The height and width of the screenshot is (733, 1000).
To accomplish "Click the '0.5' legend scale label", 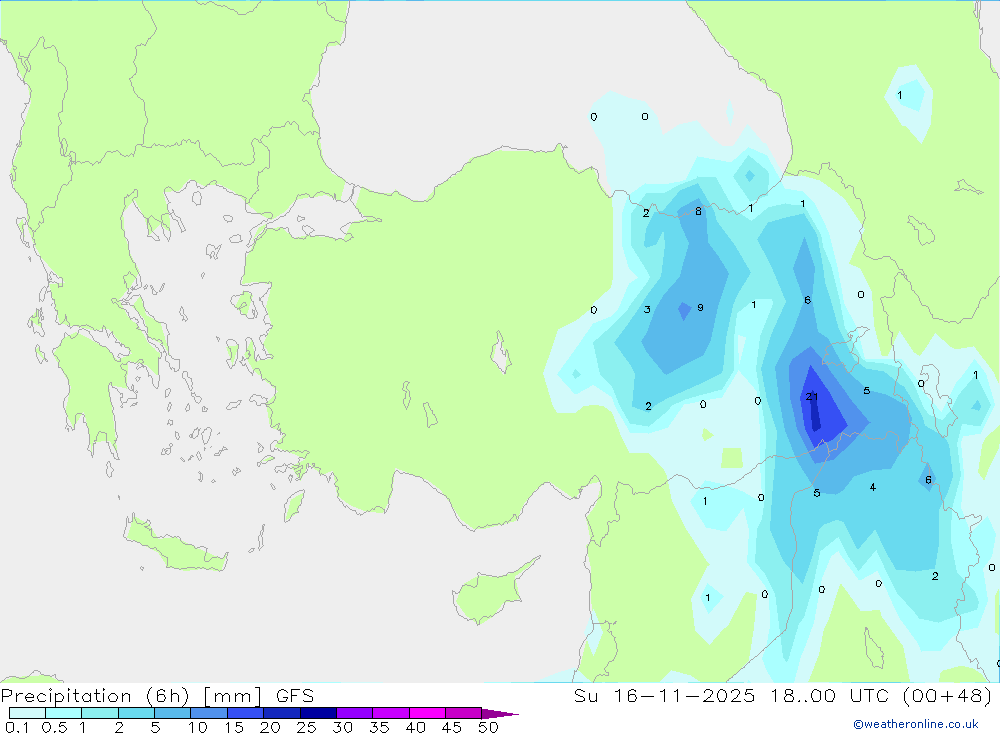I will pyautogui.click(x=54, y=727).
